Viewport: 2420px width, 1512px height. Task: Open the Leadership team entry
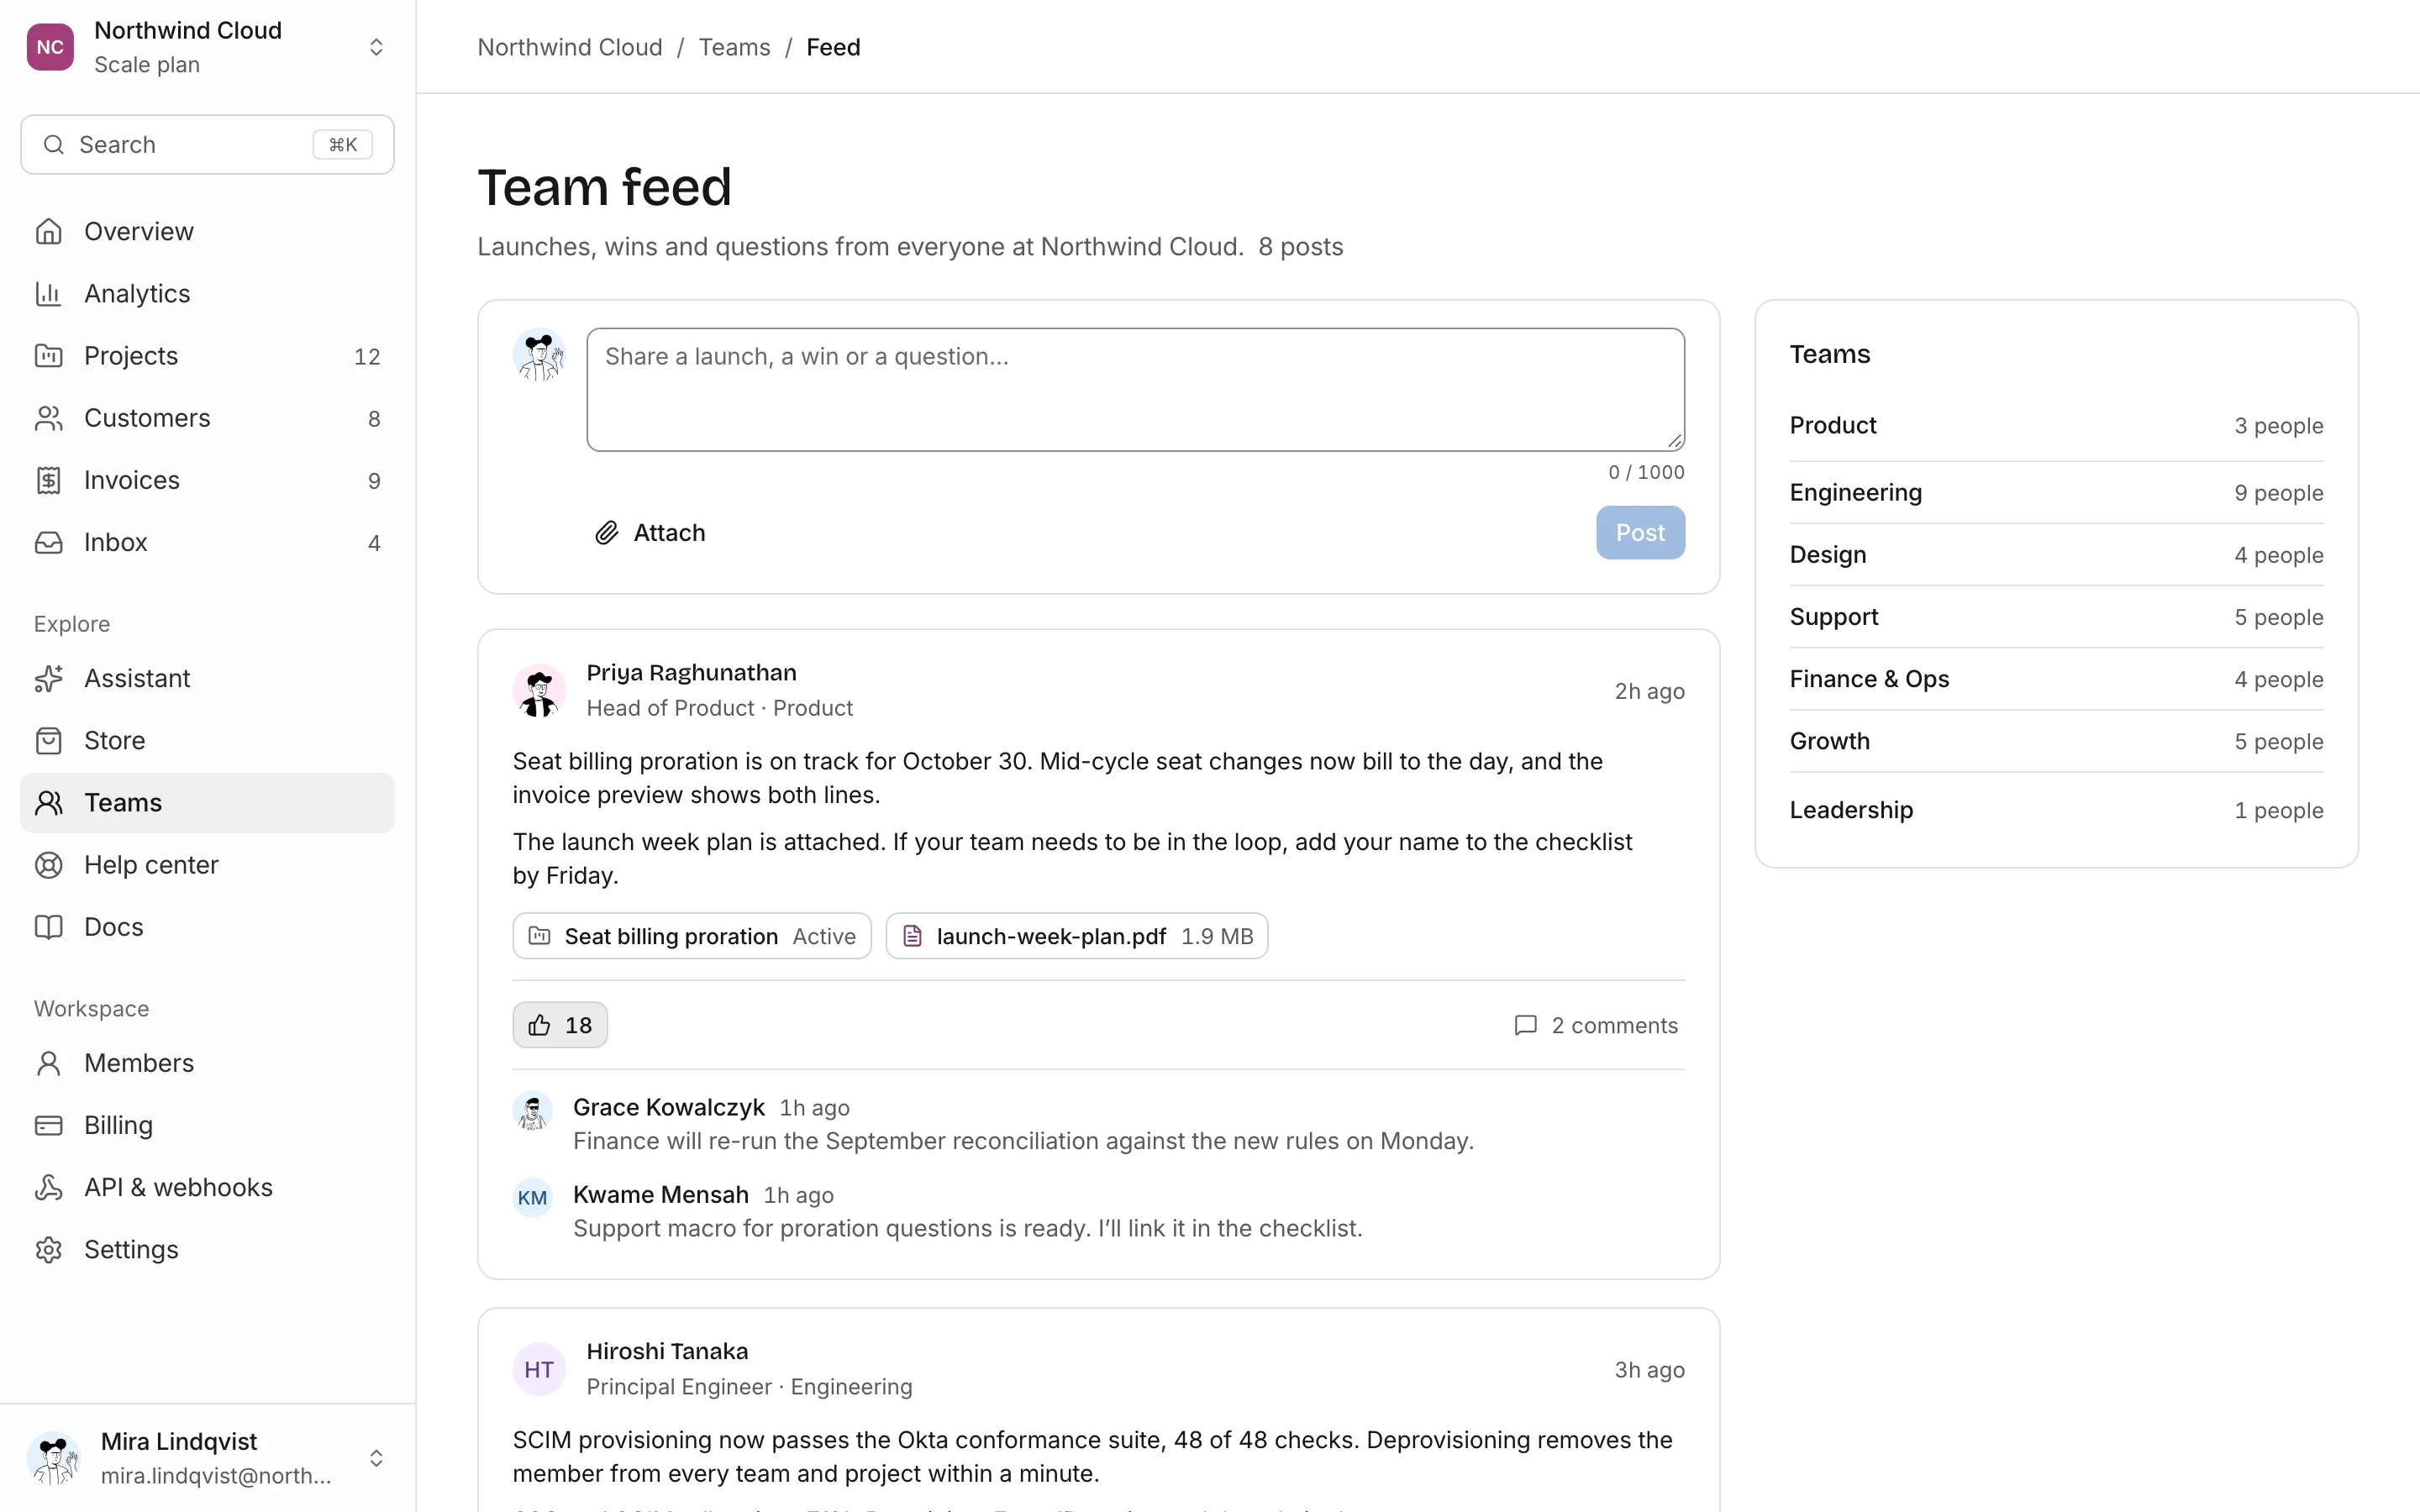pyautogui.click(x=2056, y=809)
